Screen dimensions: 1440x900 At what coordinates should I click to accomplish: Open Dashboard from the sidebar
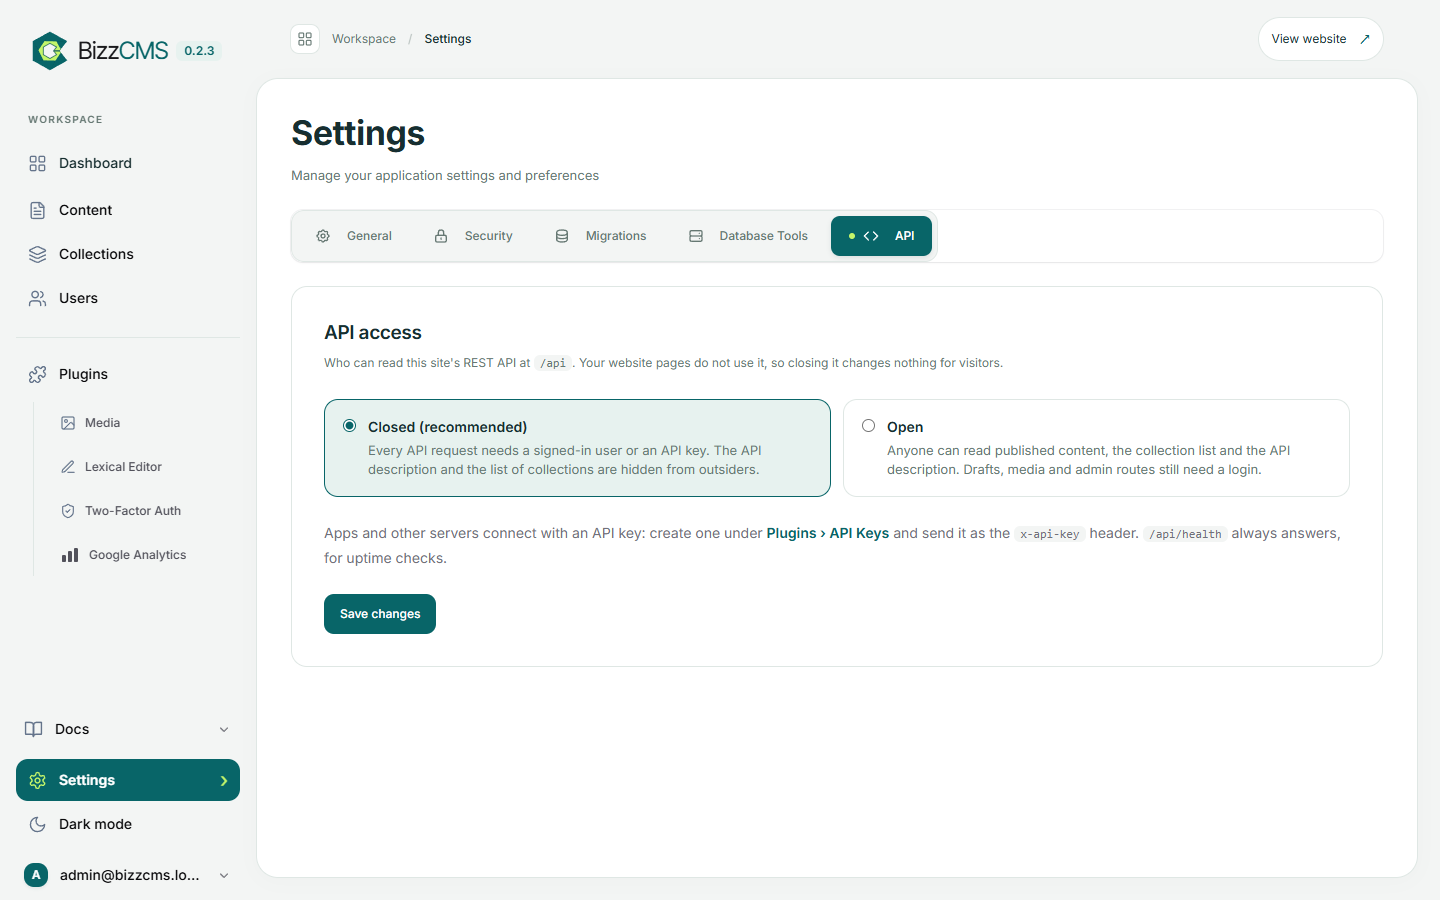(x=95, y=163)
